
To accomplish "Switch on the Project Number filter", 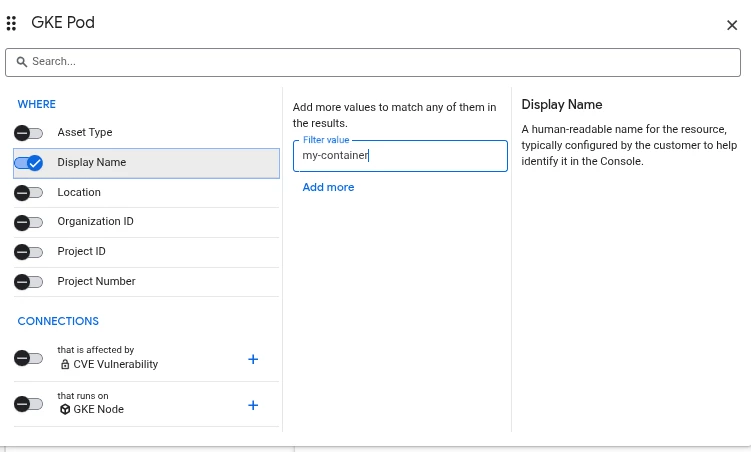I will click(x=28, y=282).
